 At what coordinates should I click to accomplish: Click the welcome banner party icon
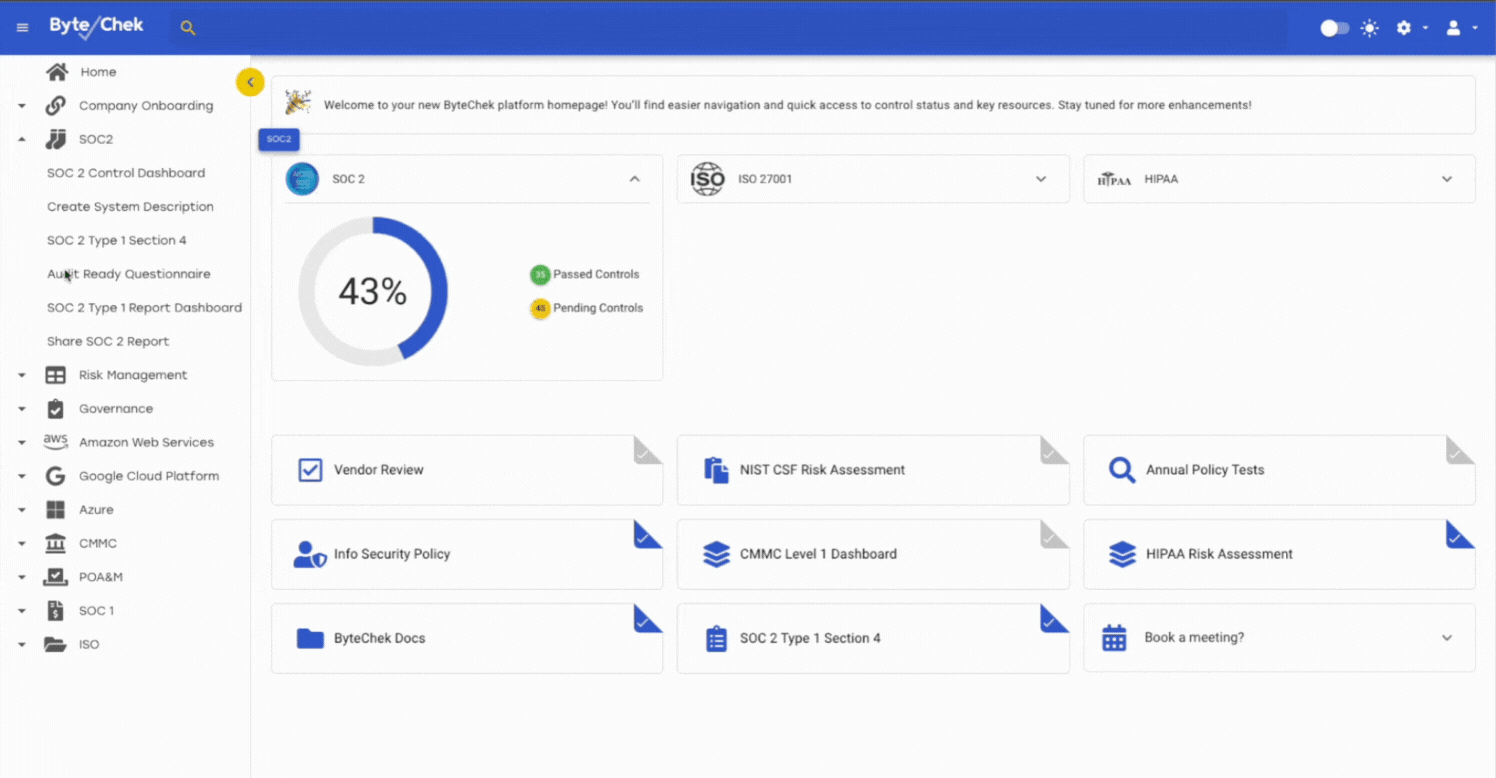(x=297, y=103)
